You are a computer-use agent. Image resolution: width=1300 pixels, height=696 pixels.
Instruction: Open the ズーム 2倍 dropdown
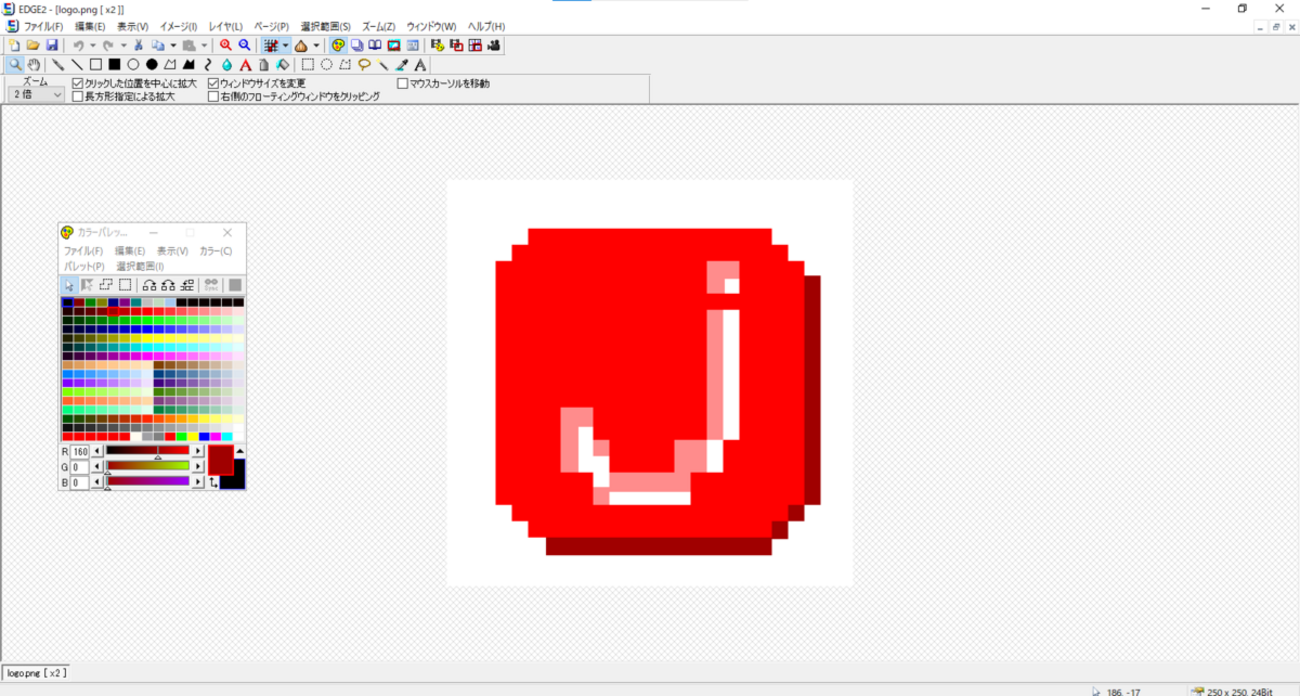click(36, 94)
